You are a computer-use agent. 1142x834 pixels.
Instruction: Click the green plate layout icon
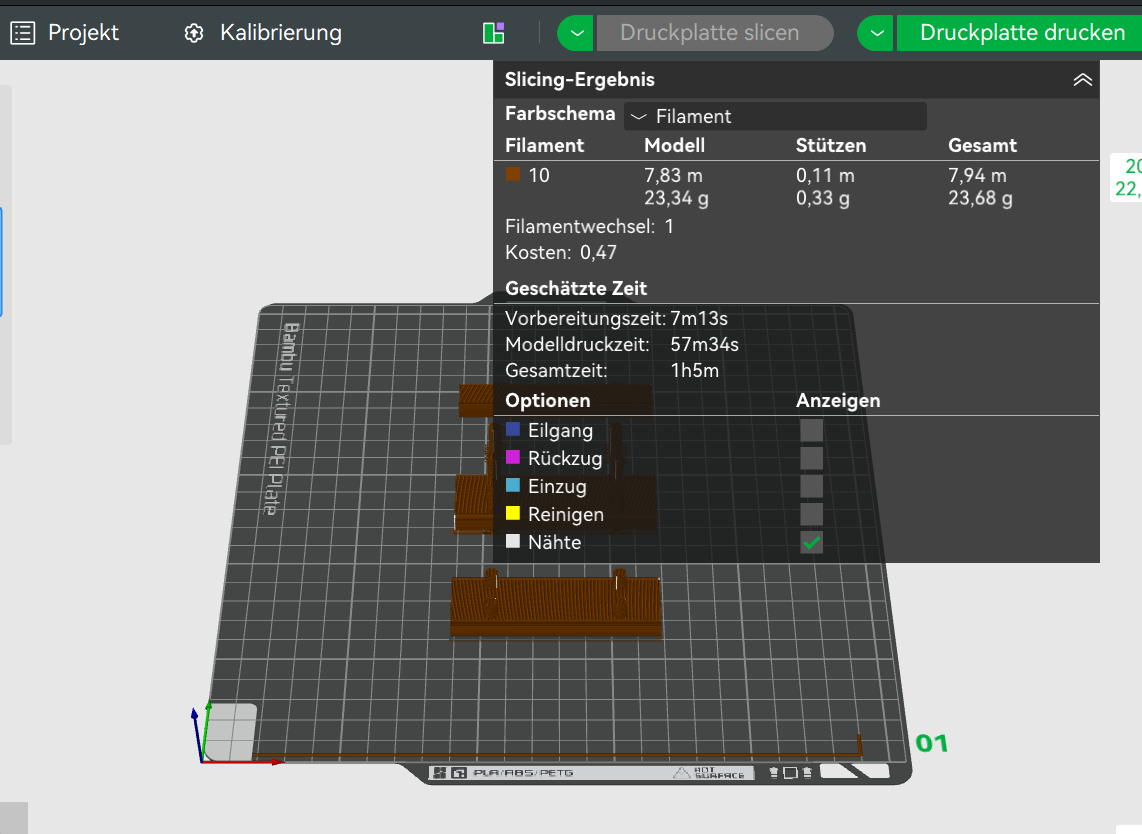click(x=493, y=33)
